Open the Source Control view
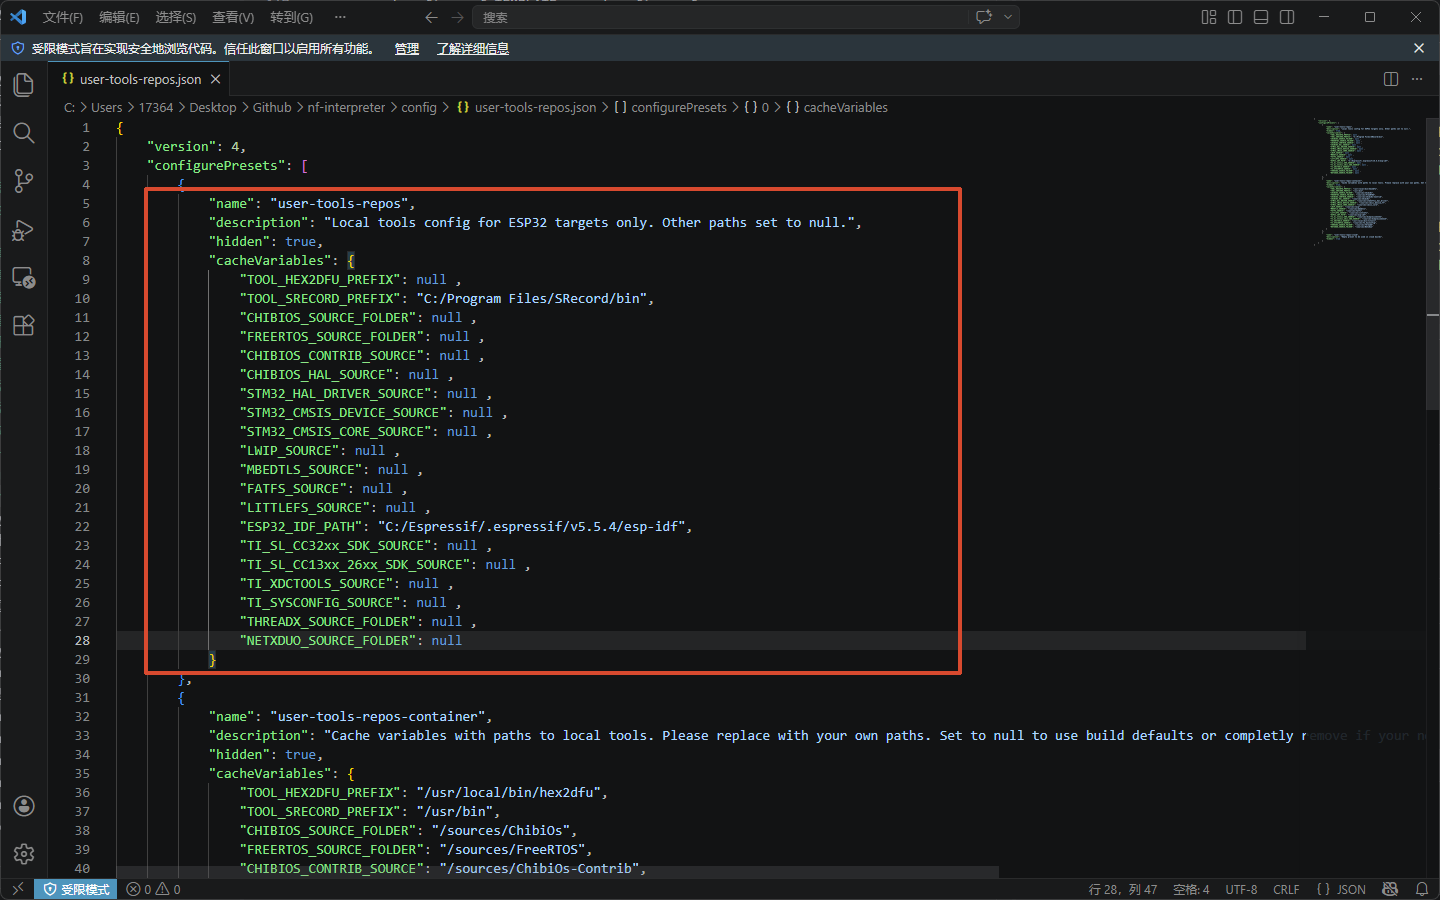This screenshot has width=1440, height=900. coord(24,181)
